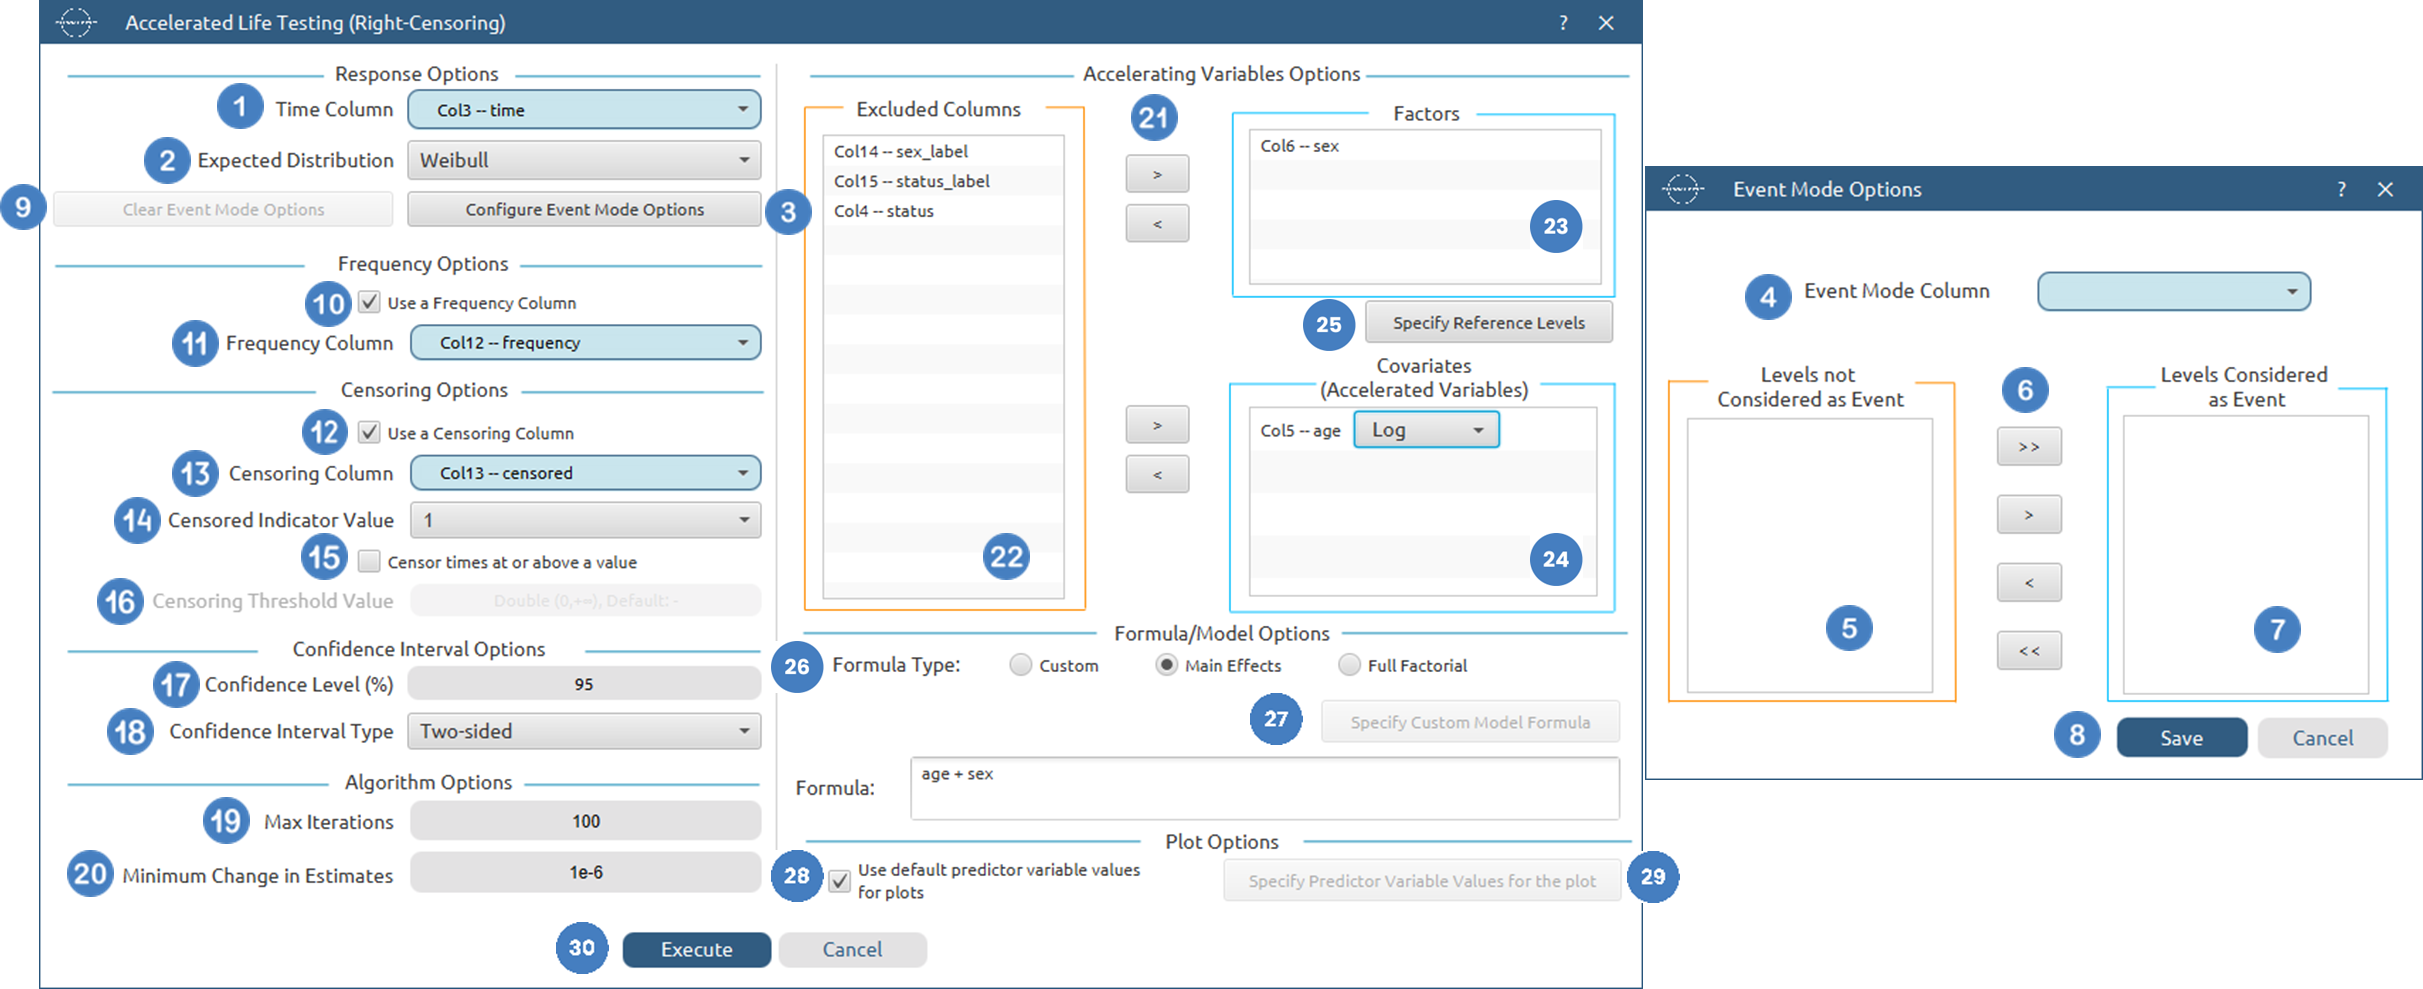
Task: Select Col5 -- age in Covariates list
Action: (1300, 430)
